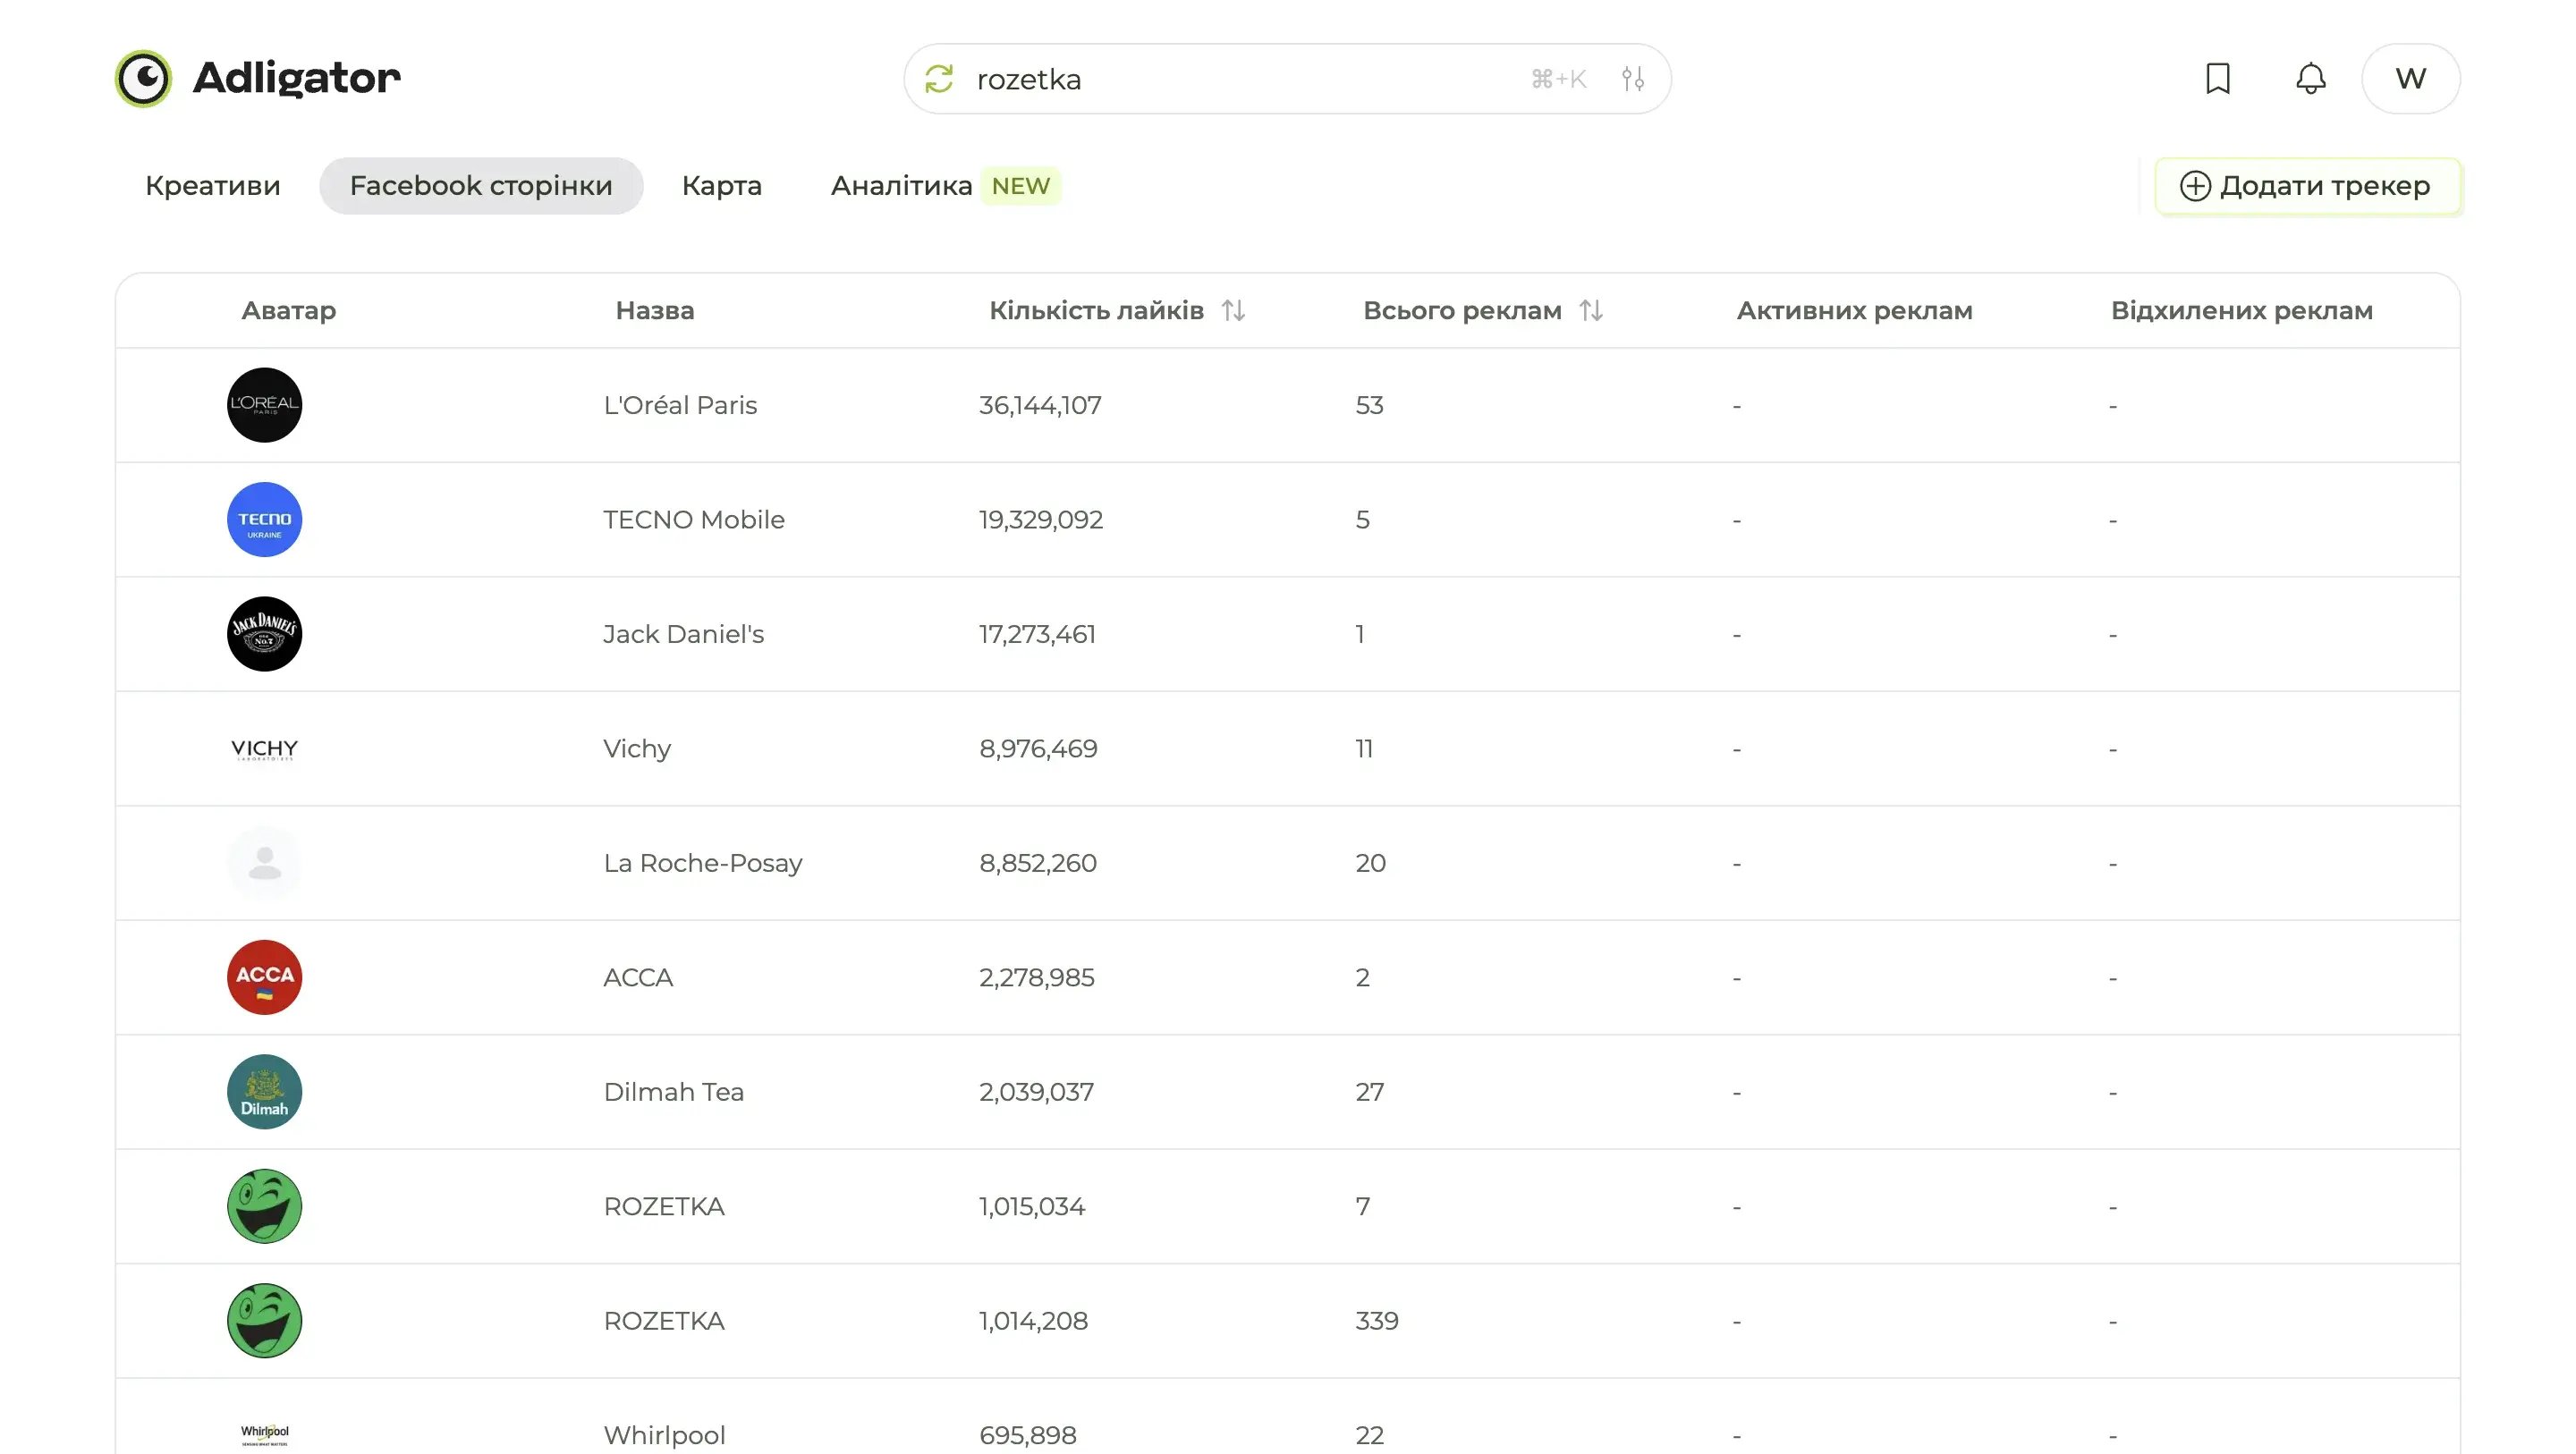Click the total ads value 20
Image resolution: width=2576 pixels, height=1454 pixels.
click(1370, 863)
